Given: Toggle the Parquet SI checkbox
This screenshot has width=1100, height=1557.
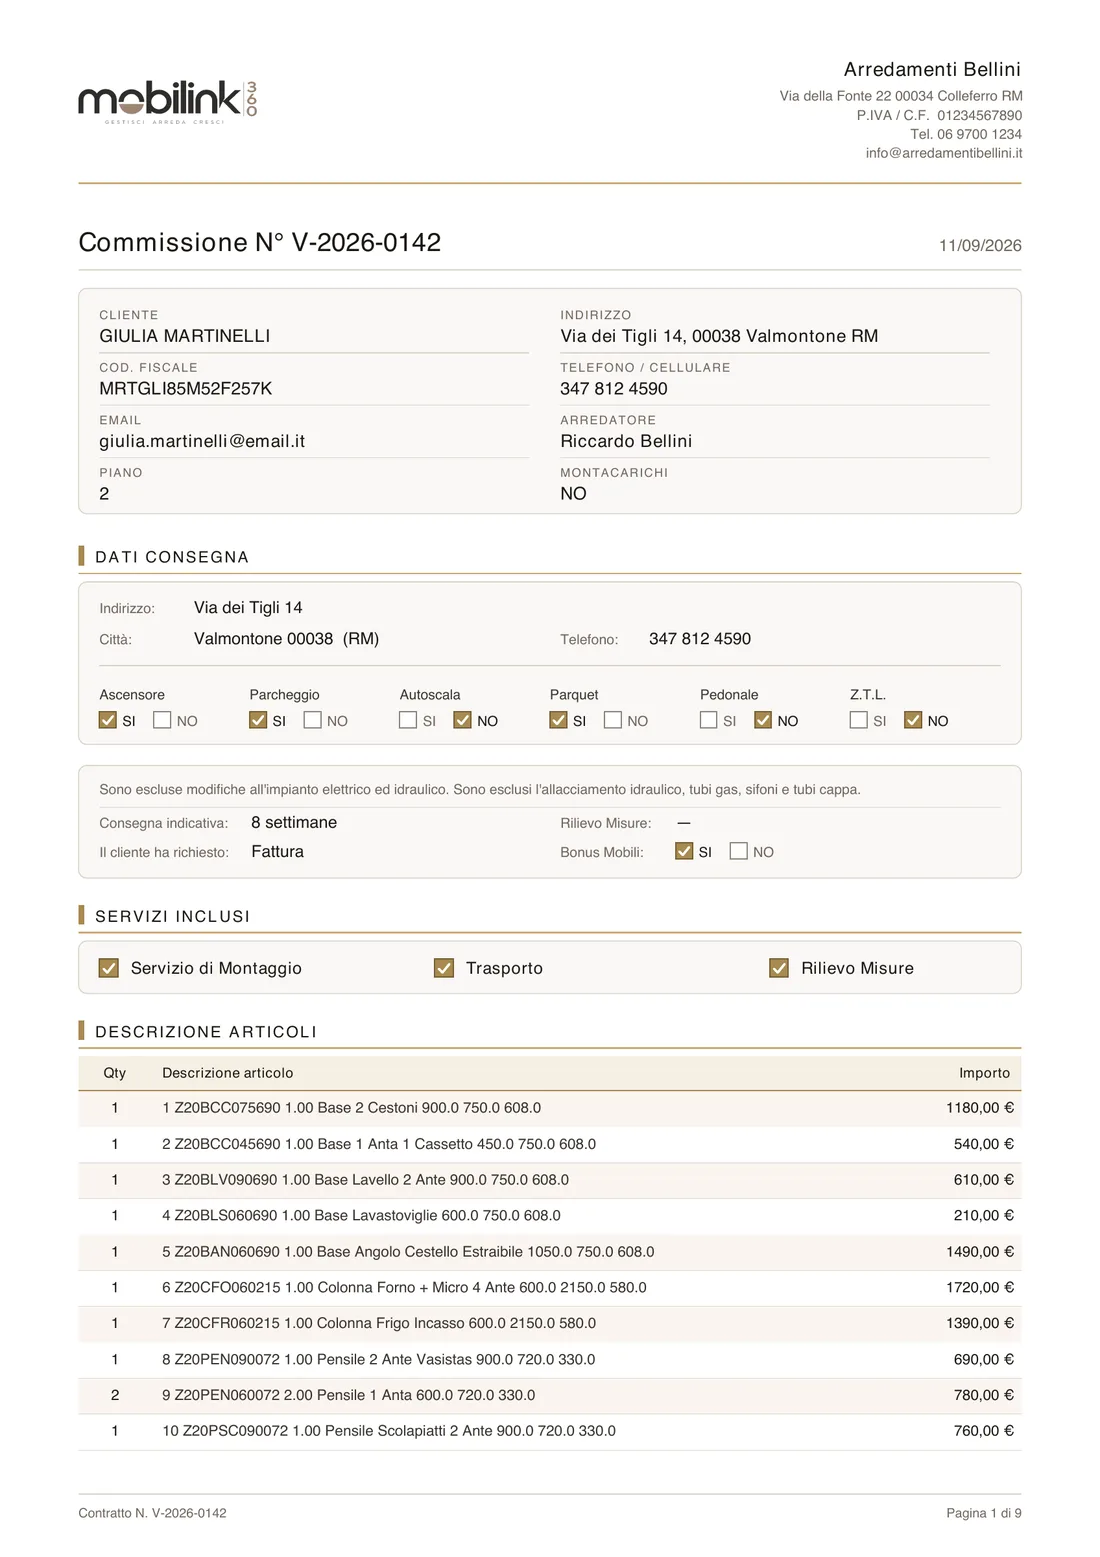Looking at the screenshot, I should pos(558,720).
